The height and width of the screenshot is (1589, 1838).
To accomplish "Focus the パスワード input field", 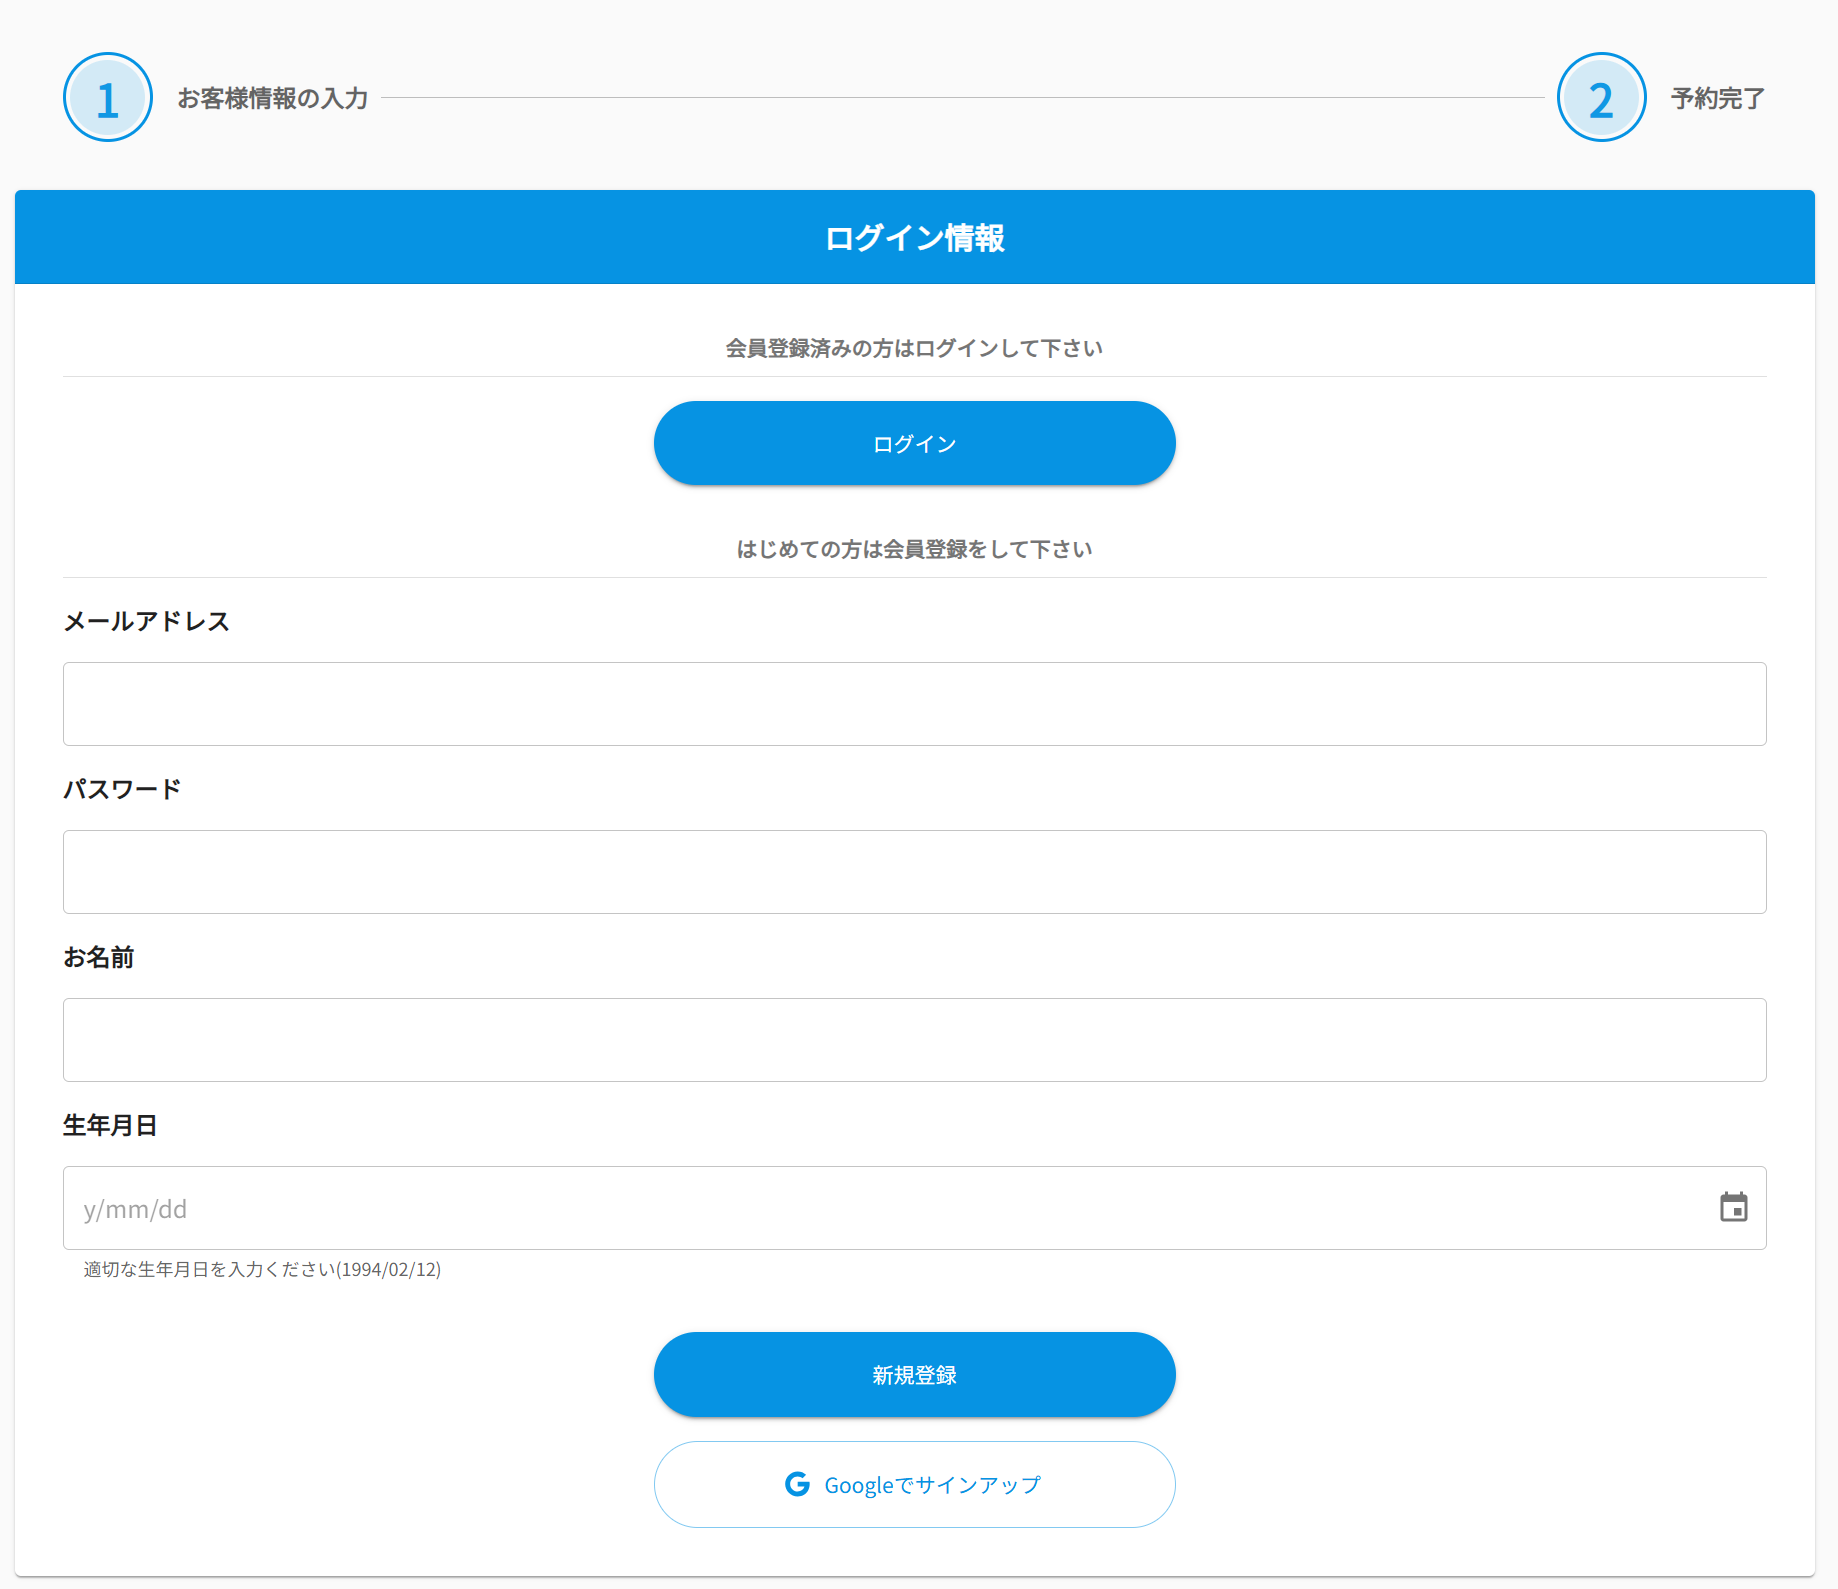I will 914,872.
